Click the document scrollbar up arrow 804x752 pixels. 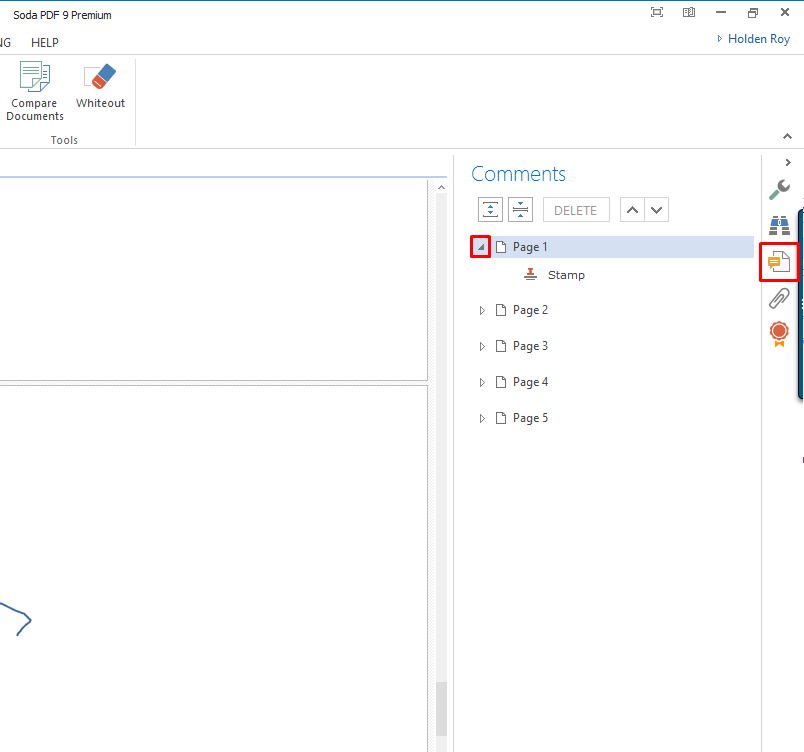441,188
